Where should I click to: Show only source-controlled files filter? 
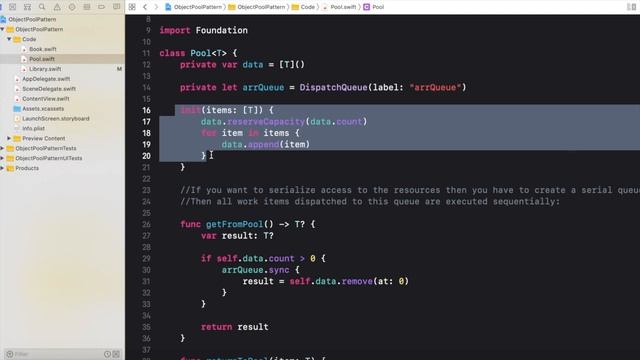pyautogui.click(x=116, y=354)
